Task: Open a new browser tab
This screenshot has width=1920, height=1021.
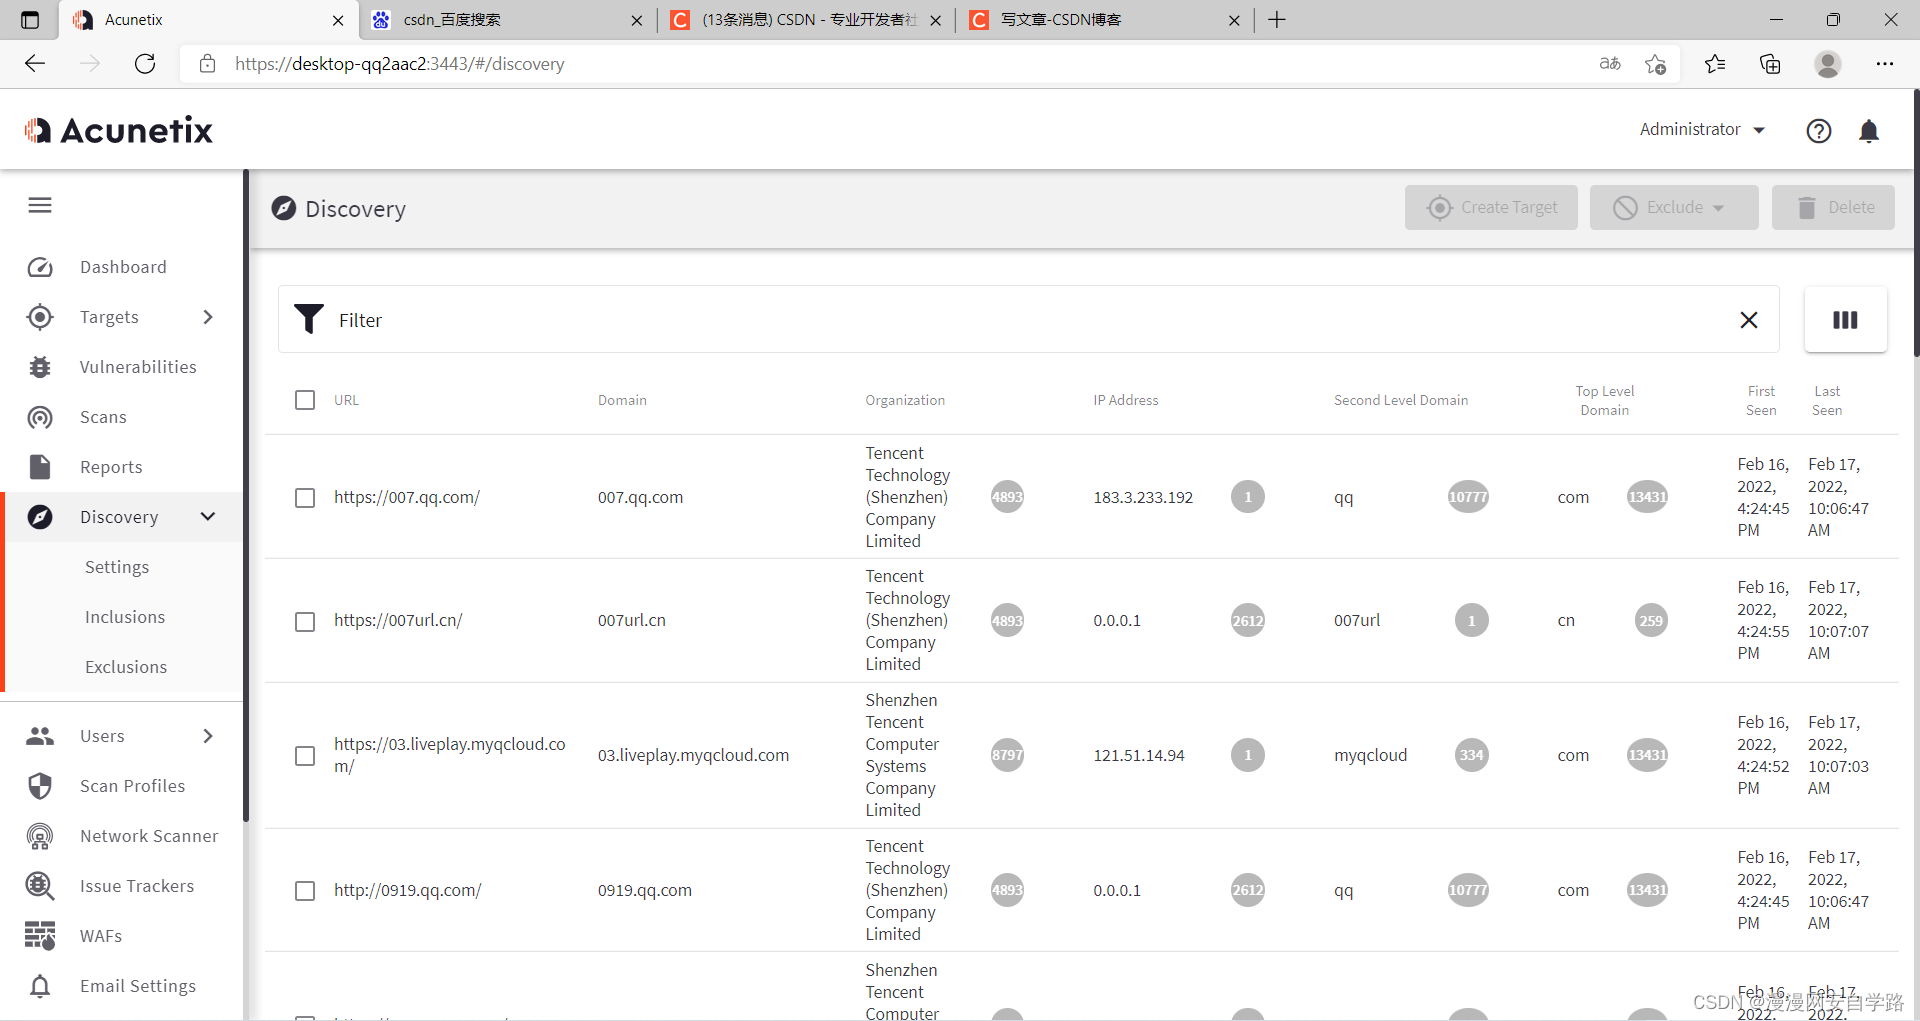Action: [1277, 20]
